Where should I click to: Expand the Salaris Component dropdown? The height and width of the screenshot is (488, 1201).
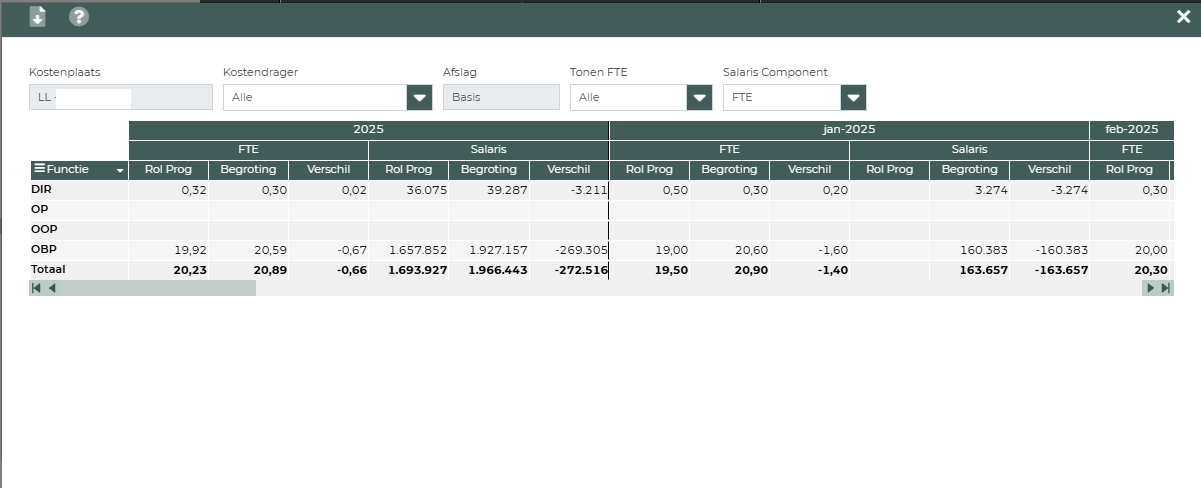853,97
